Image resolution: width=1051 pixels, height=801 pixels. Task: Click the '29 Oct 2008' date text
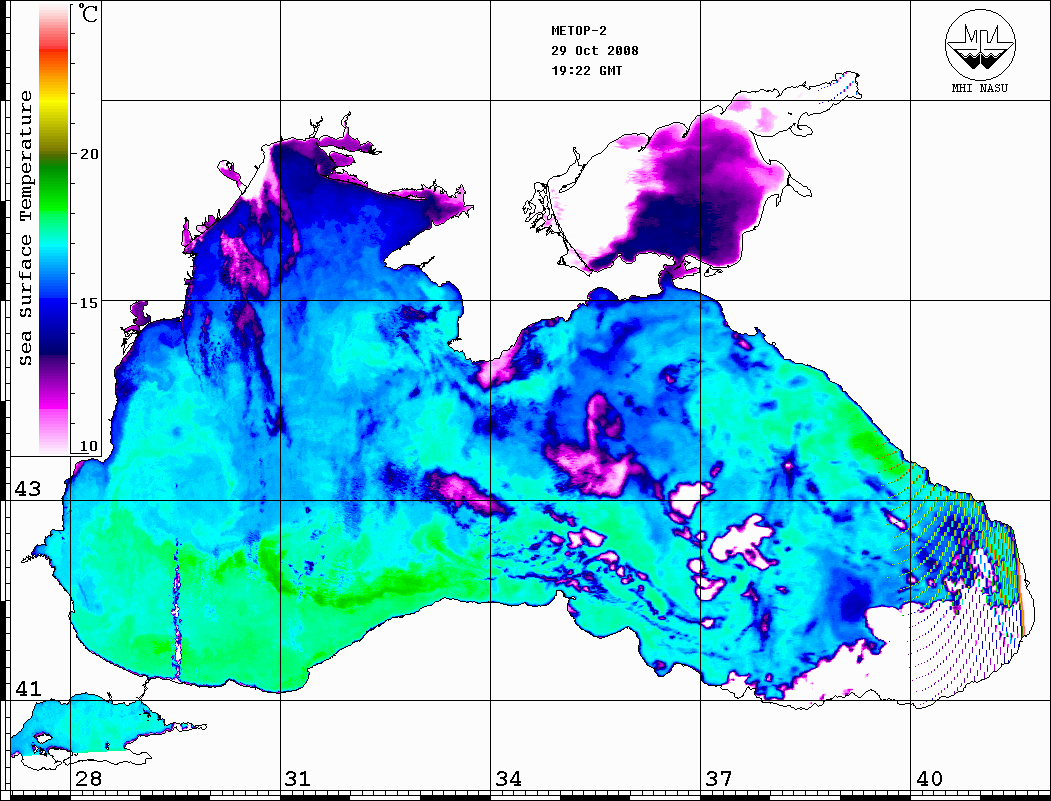click(595, 51)
